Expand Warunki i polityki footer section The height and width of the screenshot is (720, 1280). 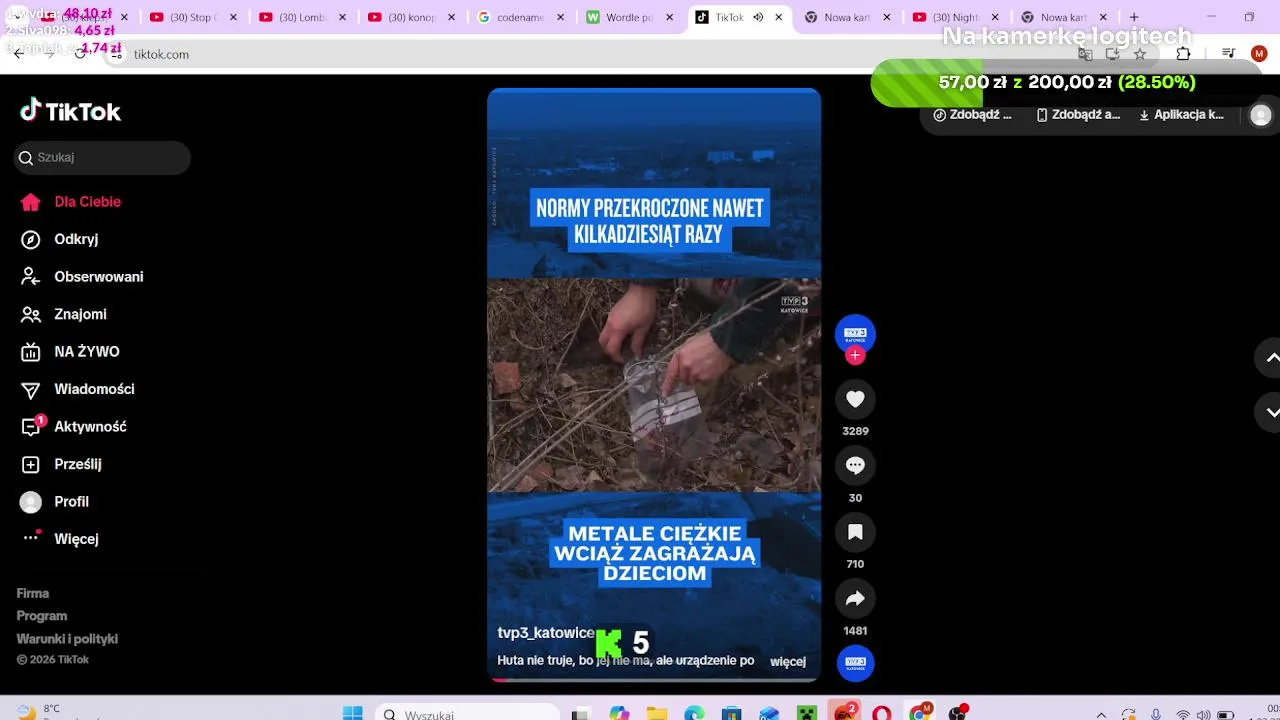[67, 639]
